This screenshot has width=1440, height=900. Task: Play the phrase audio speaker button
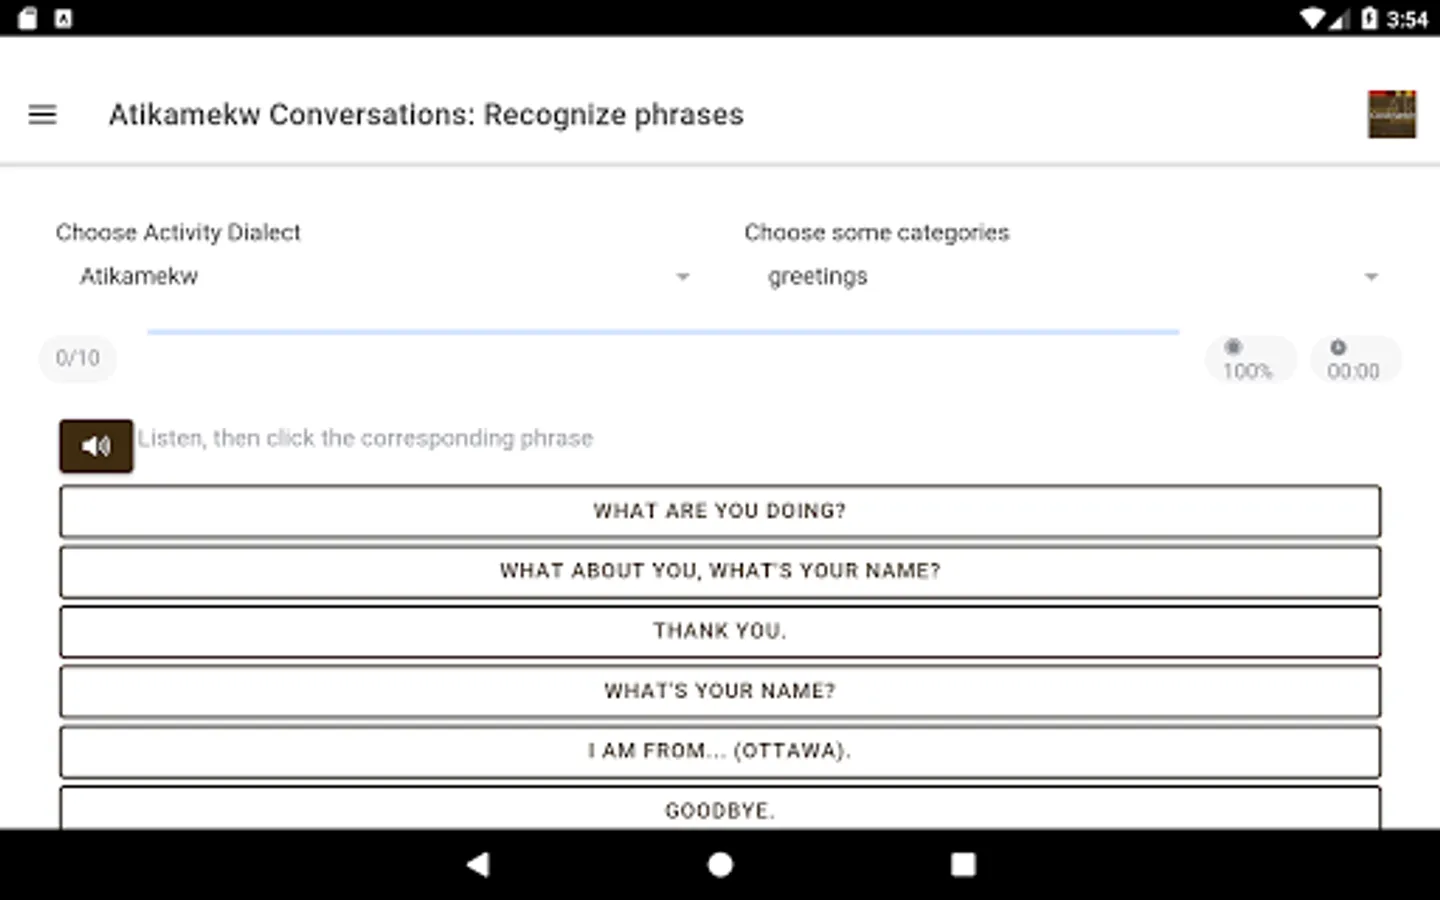pos(96,446)
